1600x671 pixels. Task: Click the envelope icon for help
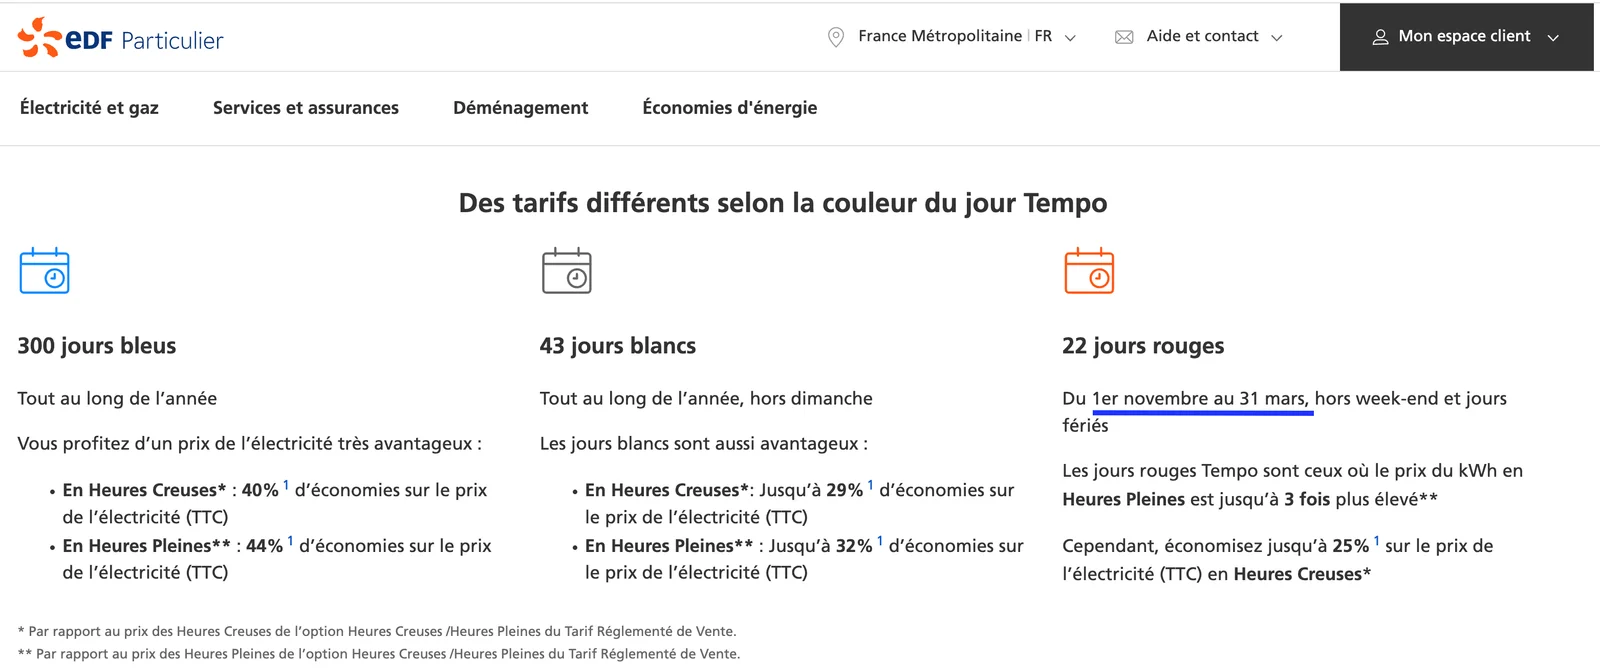click(1124, 37)
